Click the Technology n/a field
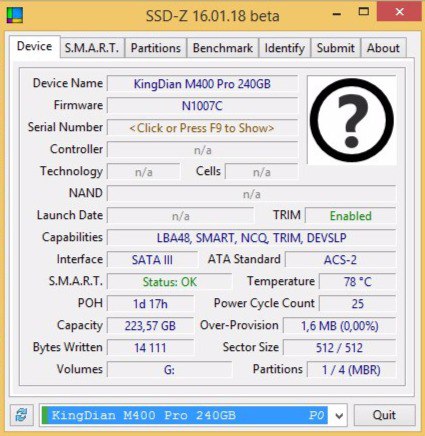The width and height of the screenshot is (425, 436). coord(144,172)
